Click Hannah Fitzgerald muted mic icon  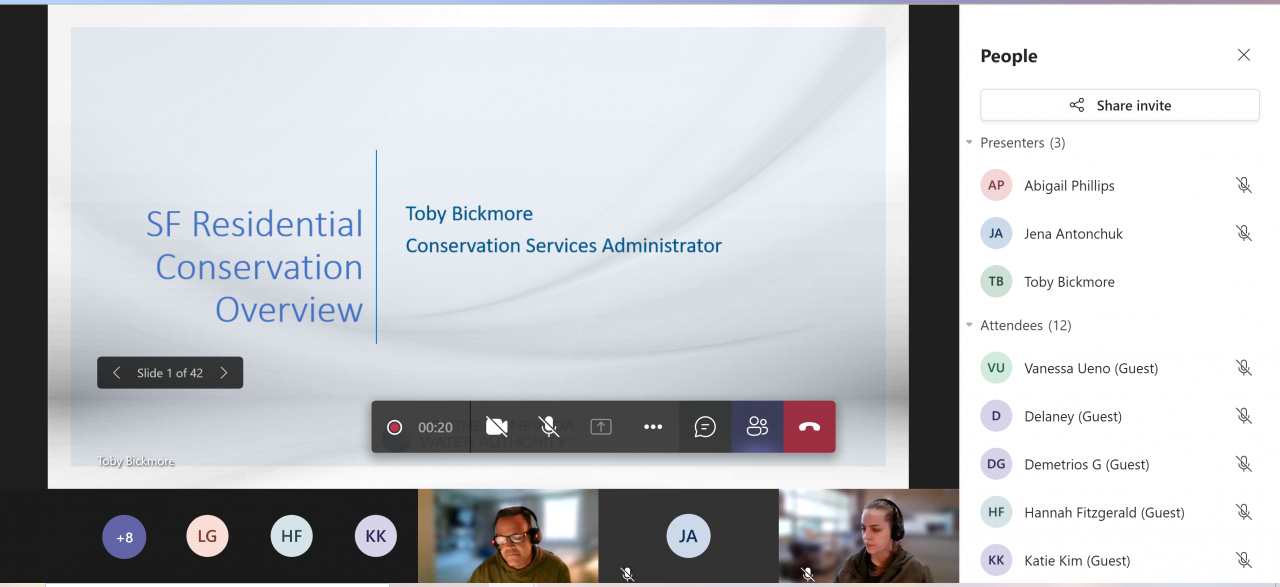tap(1244, 512)
